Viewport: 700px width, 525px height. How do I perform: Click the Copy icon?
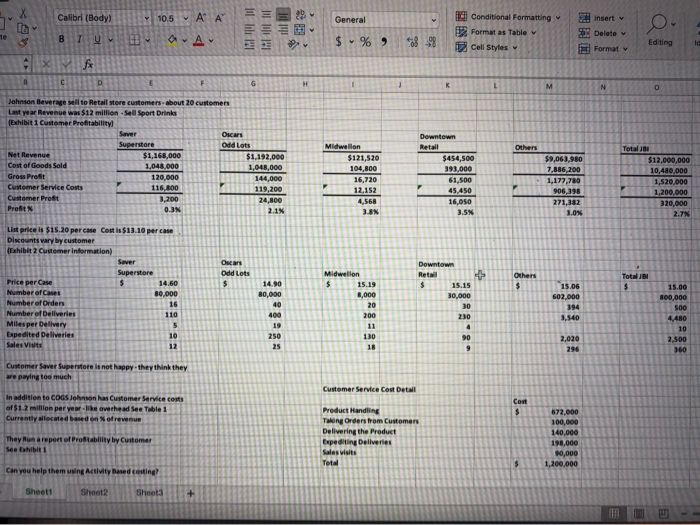[x=21, y=29]
